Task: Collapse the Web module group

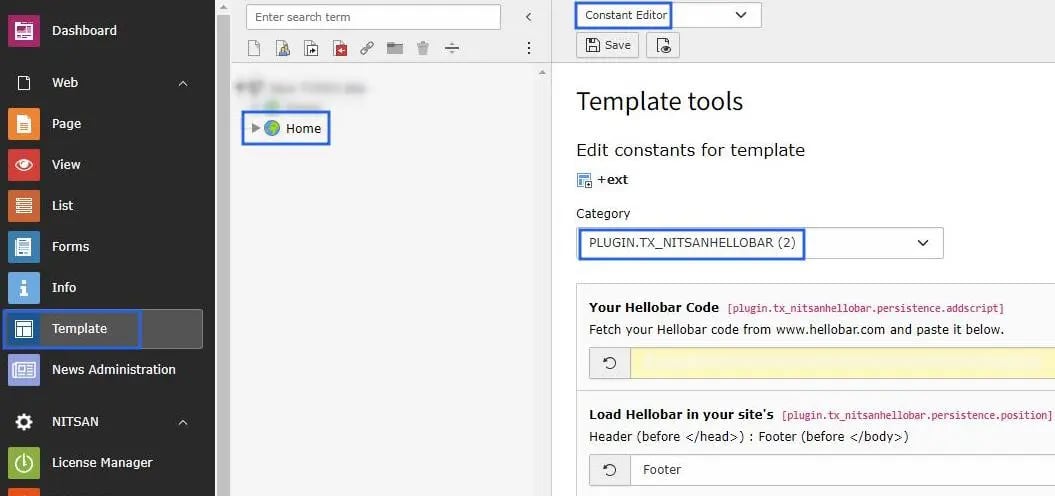Action: 183,83
